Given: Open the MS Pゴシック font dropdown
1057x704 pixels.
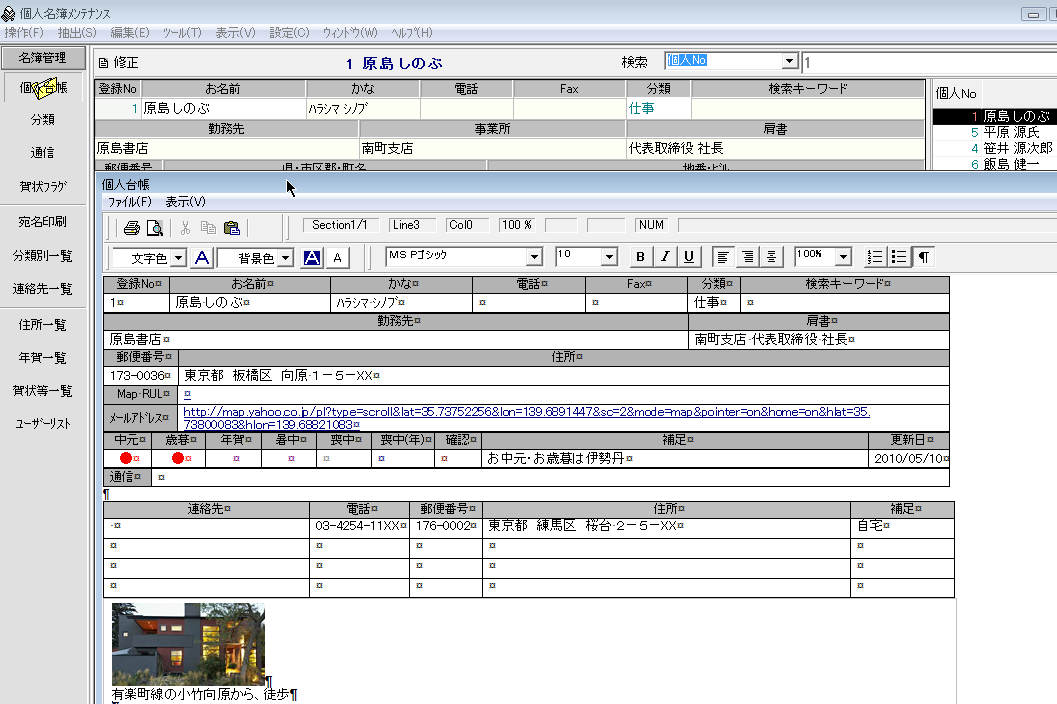Looking at the screenshot, I should [x=534, y=257].
